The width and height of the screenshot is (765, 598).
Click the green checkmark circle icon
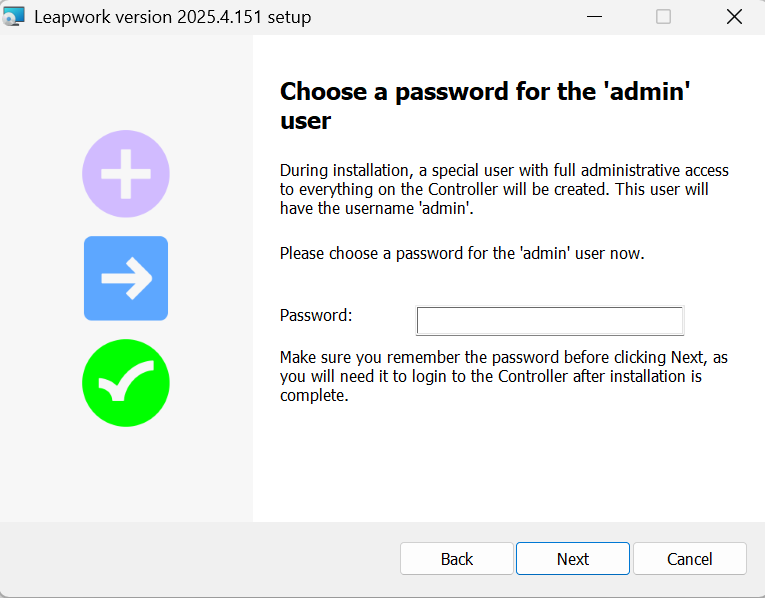coord(126,383)
